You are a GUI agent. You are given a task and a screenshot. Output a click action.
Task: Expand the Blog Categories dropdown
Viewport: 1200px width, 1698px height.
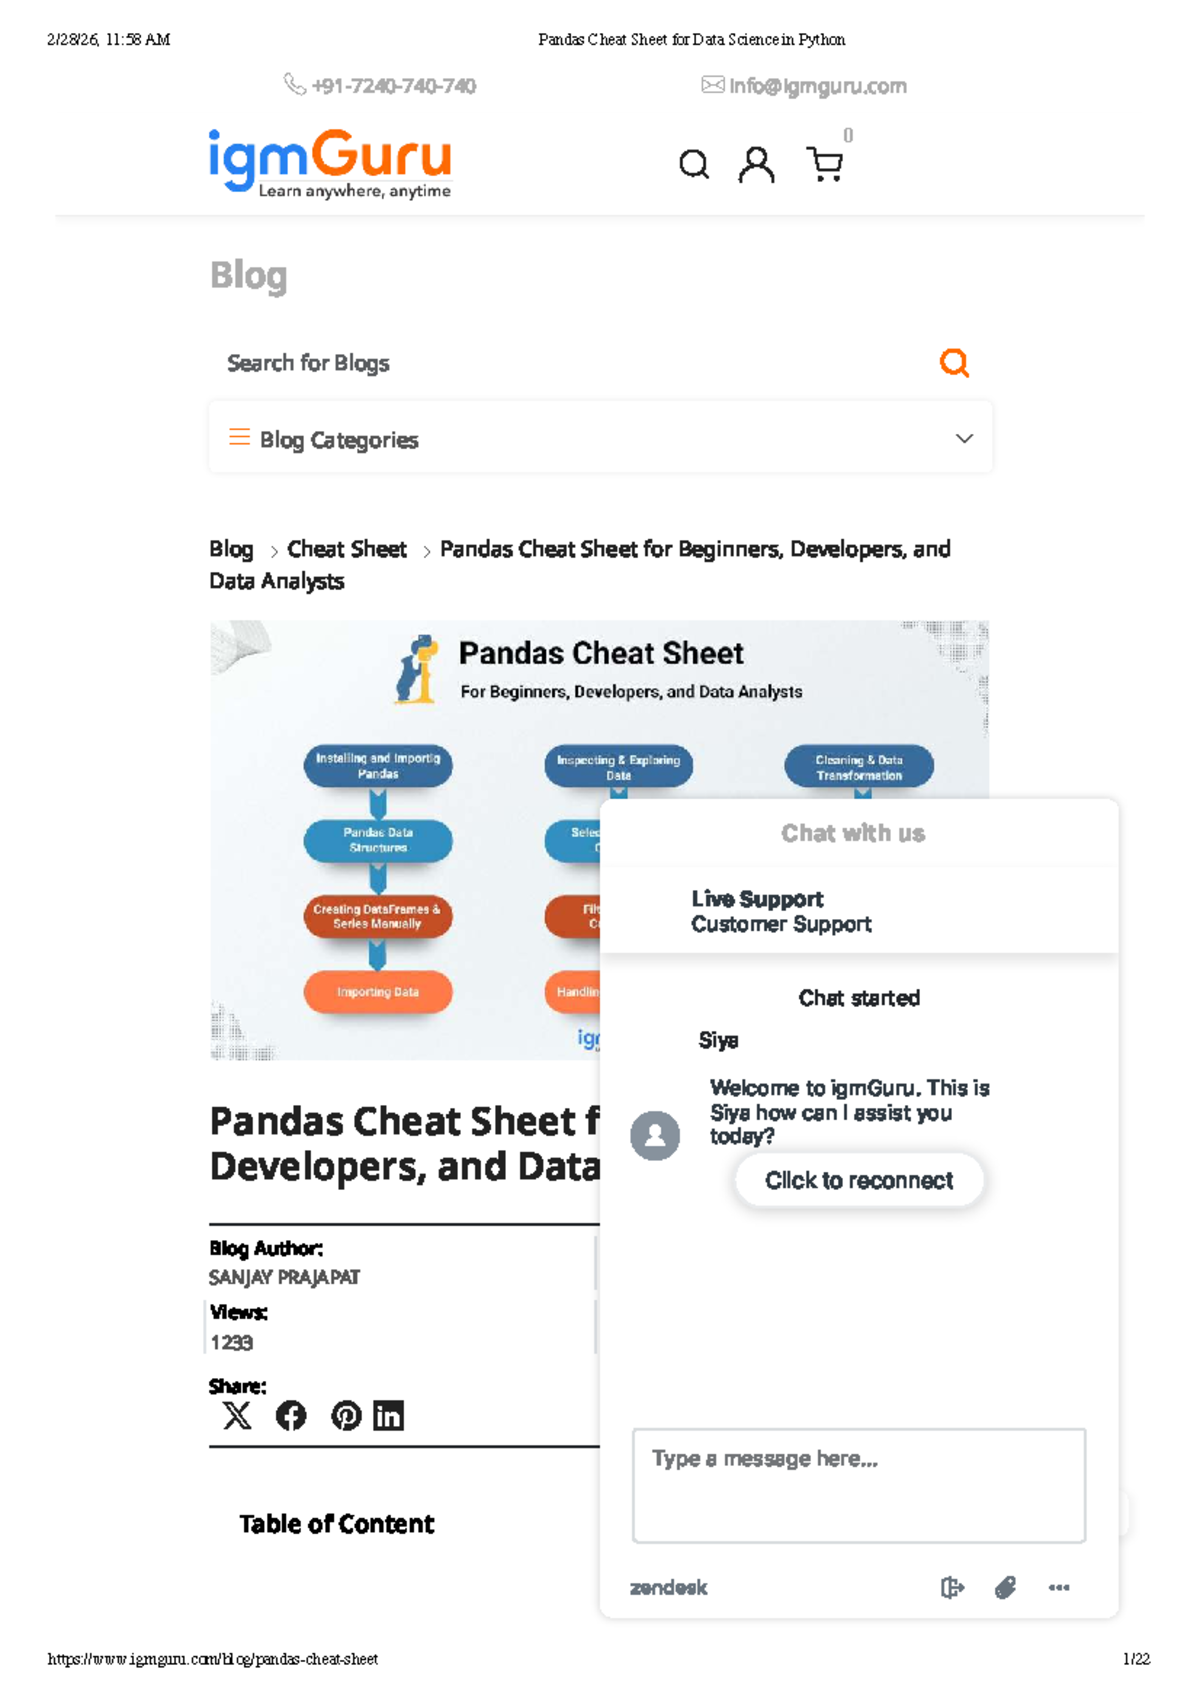pyautogui.click(x=964, y=439)
